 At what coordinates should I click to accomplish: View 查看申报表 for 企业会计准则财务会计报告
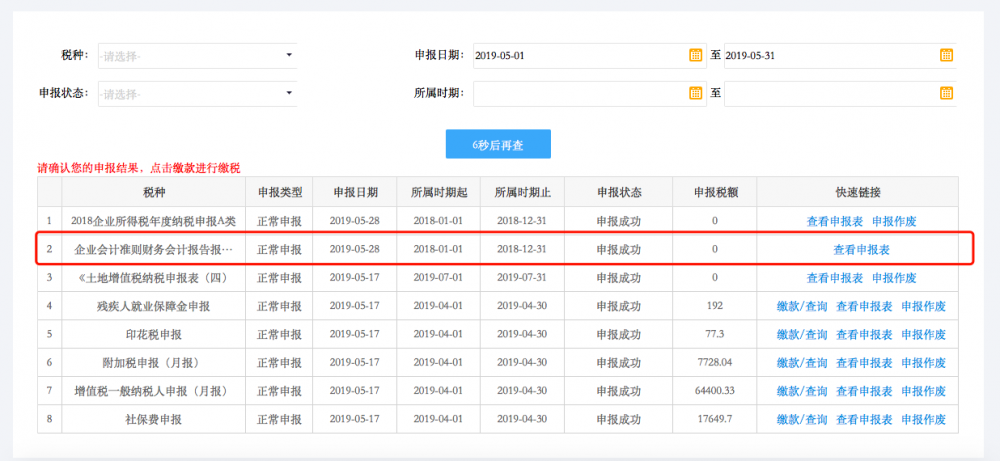pyautogui.click(x=861, y=249)
